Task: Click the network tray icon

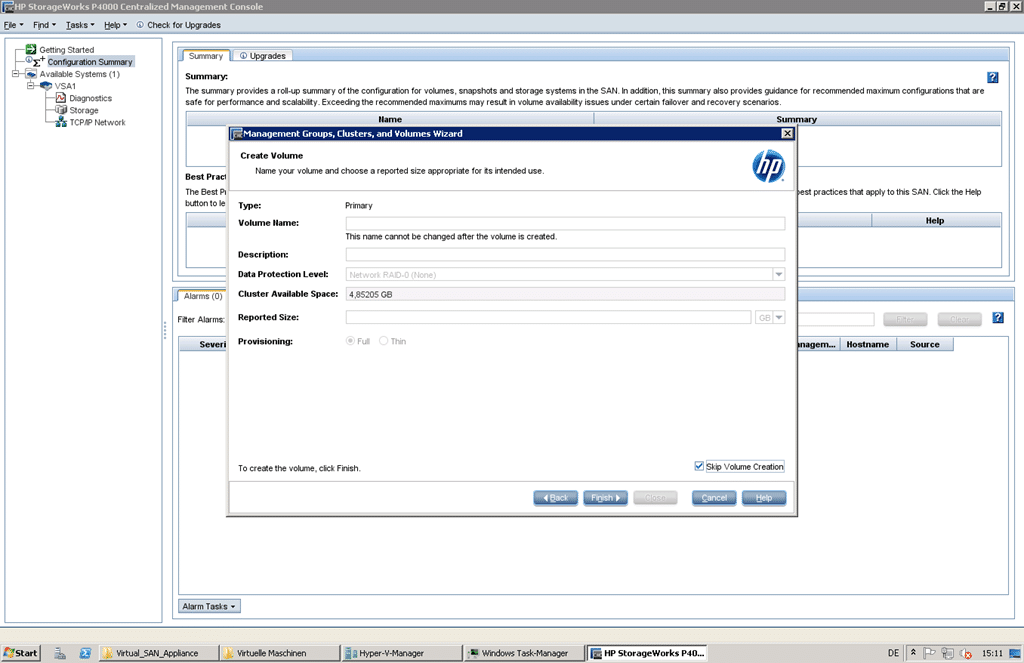Action: tap(948, 653)
